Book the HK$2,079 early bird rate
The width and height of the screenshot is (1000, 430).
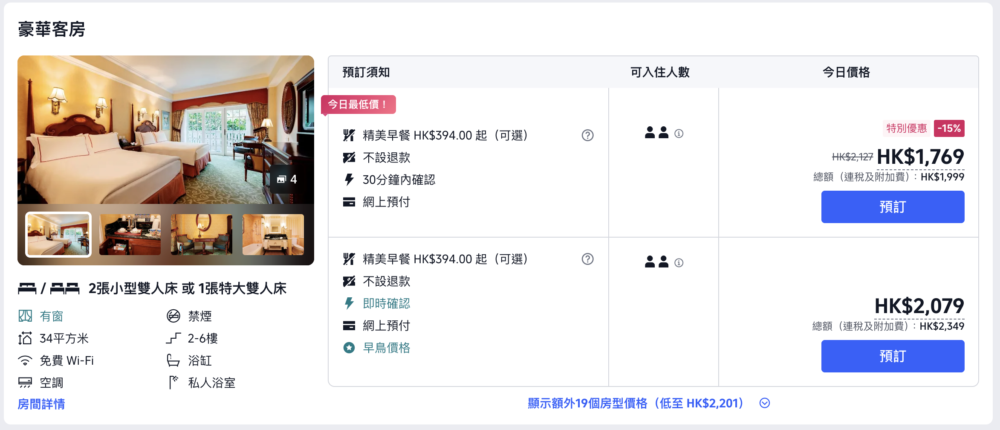892,356
